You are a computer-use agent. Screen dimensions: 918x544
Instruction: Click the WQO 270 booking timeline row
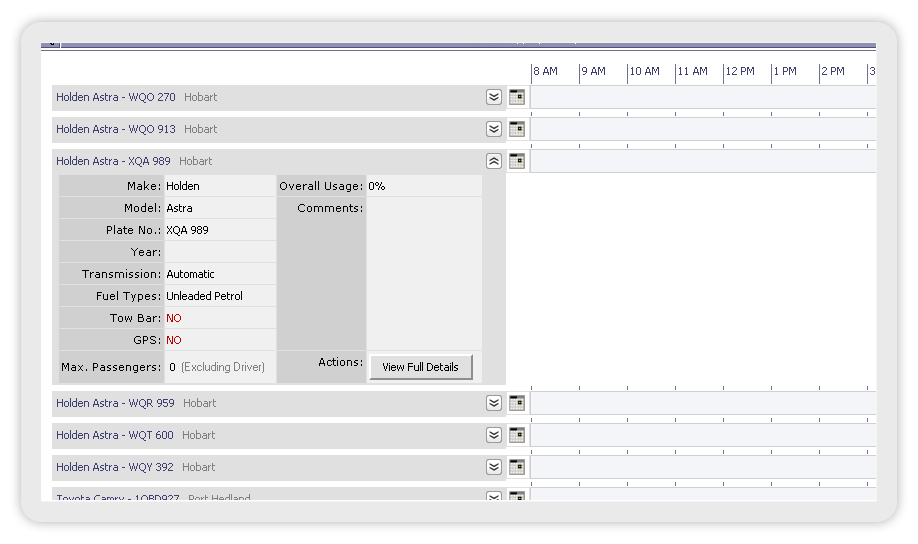[703, 97]
